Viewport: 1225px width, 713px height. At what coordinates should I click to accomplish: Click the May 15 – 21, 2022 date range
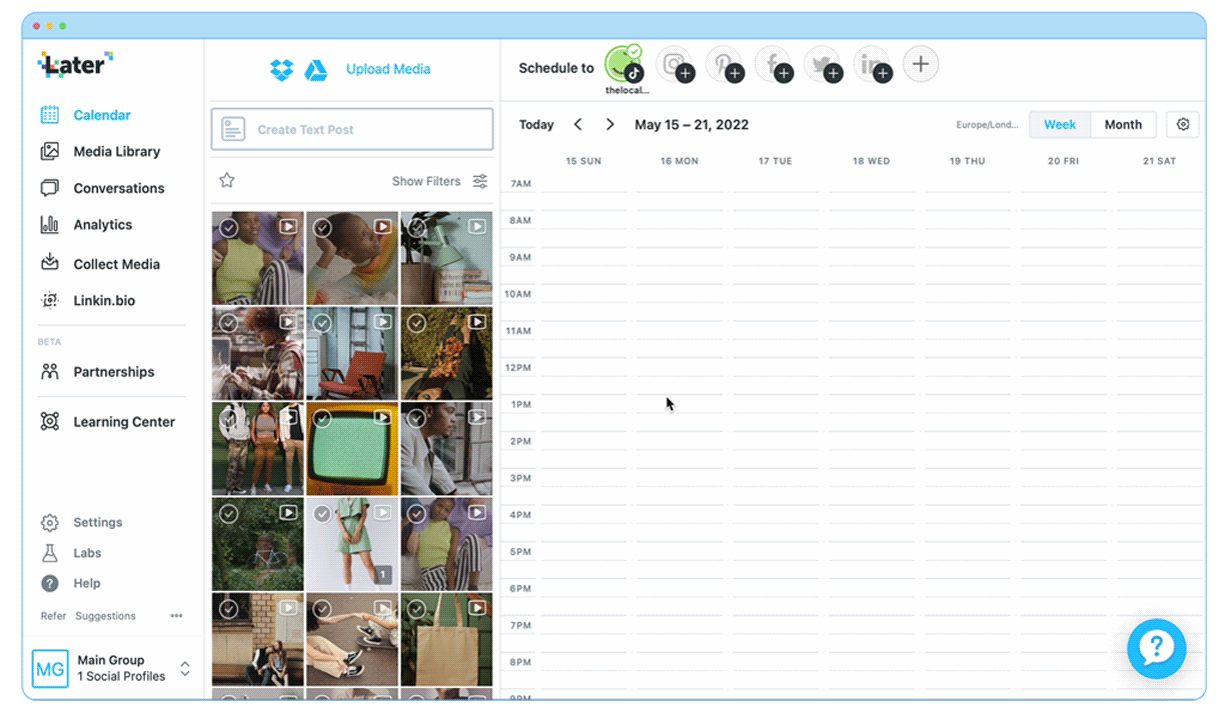(x=692, y=125)
